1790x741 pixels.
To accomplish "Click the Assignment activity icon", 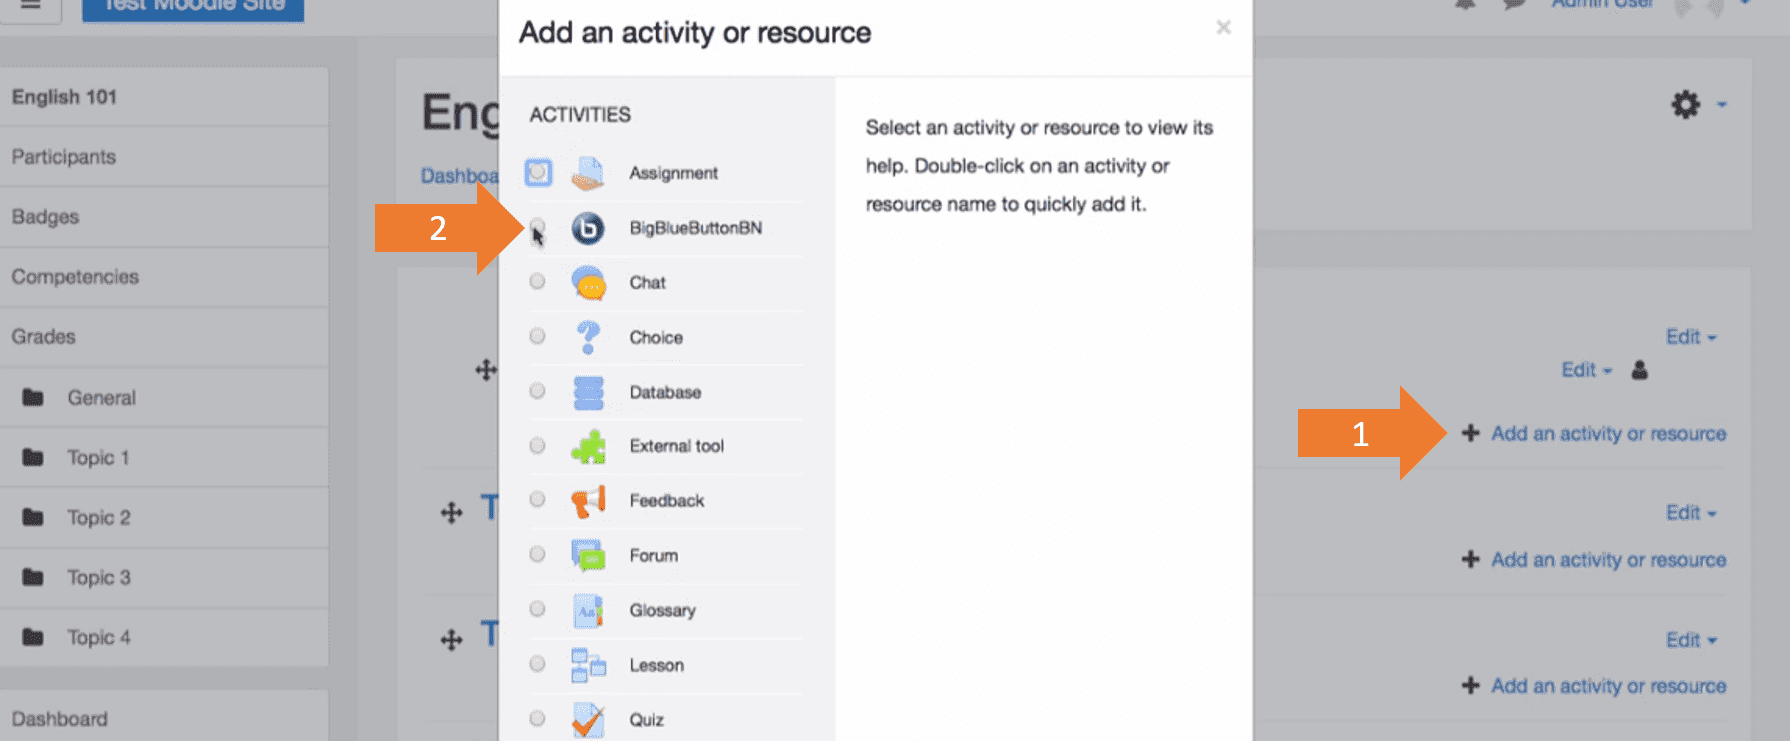I will (x=588, y=173).
